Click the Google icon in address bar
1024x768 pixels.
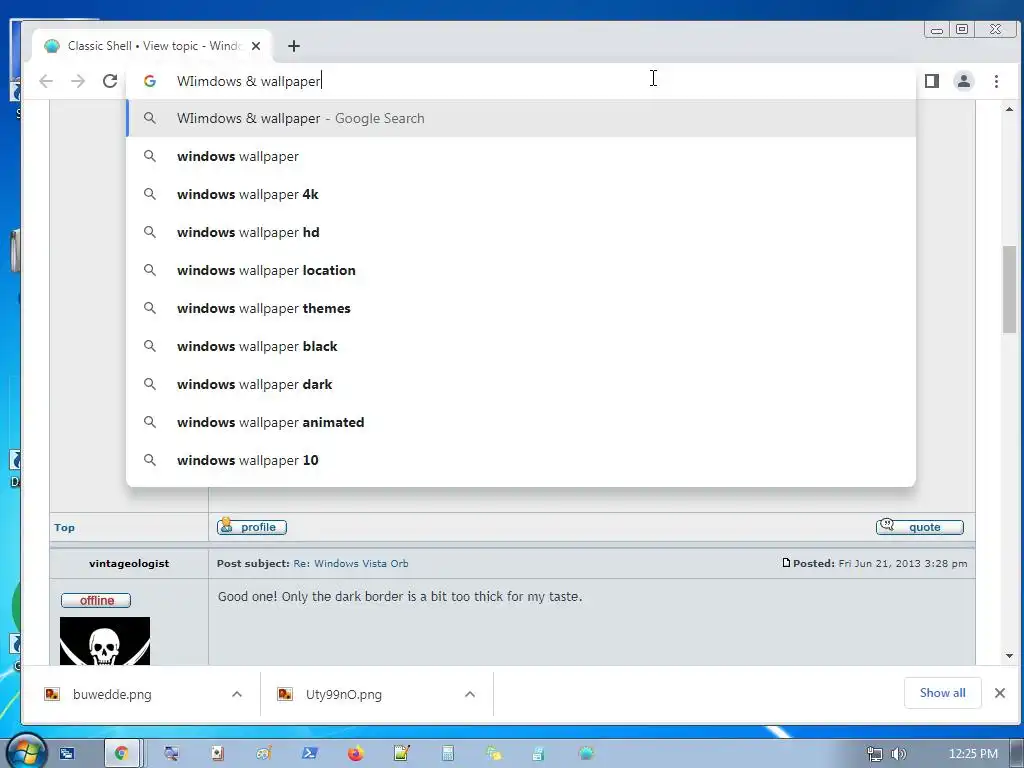tap(150, 81)
